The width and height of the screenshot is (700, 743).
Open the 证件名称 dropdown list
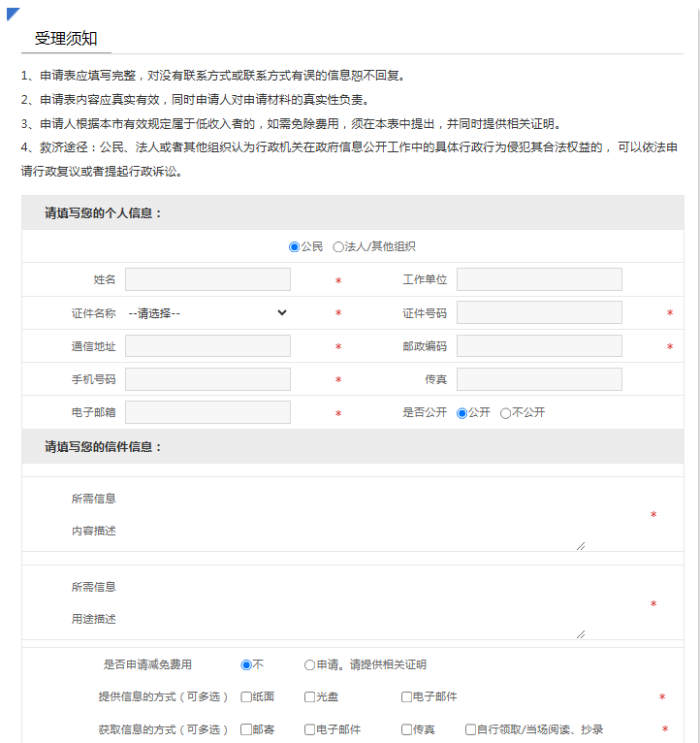(208, 313)
